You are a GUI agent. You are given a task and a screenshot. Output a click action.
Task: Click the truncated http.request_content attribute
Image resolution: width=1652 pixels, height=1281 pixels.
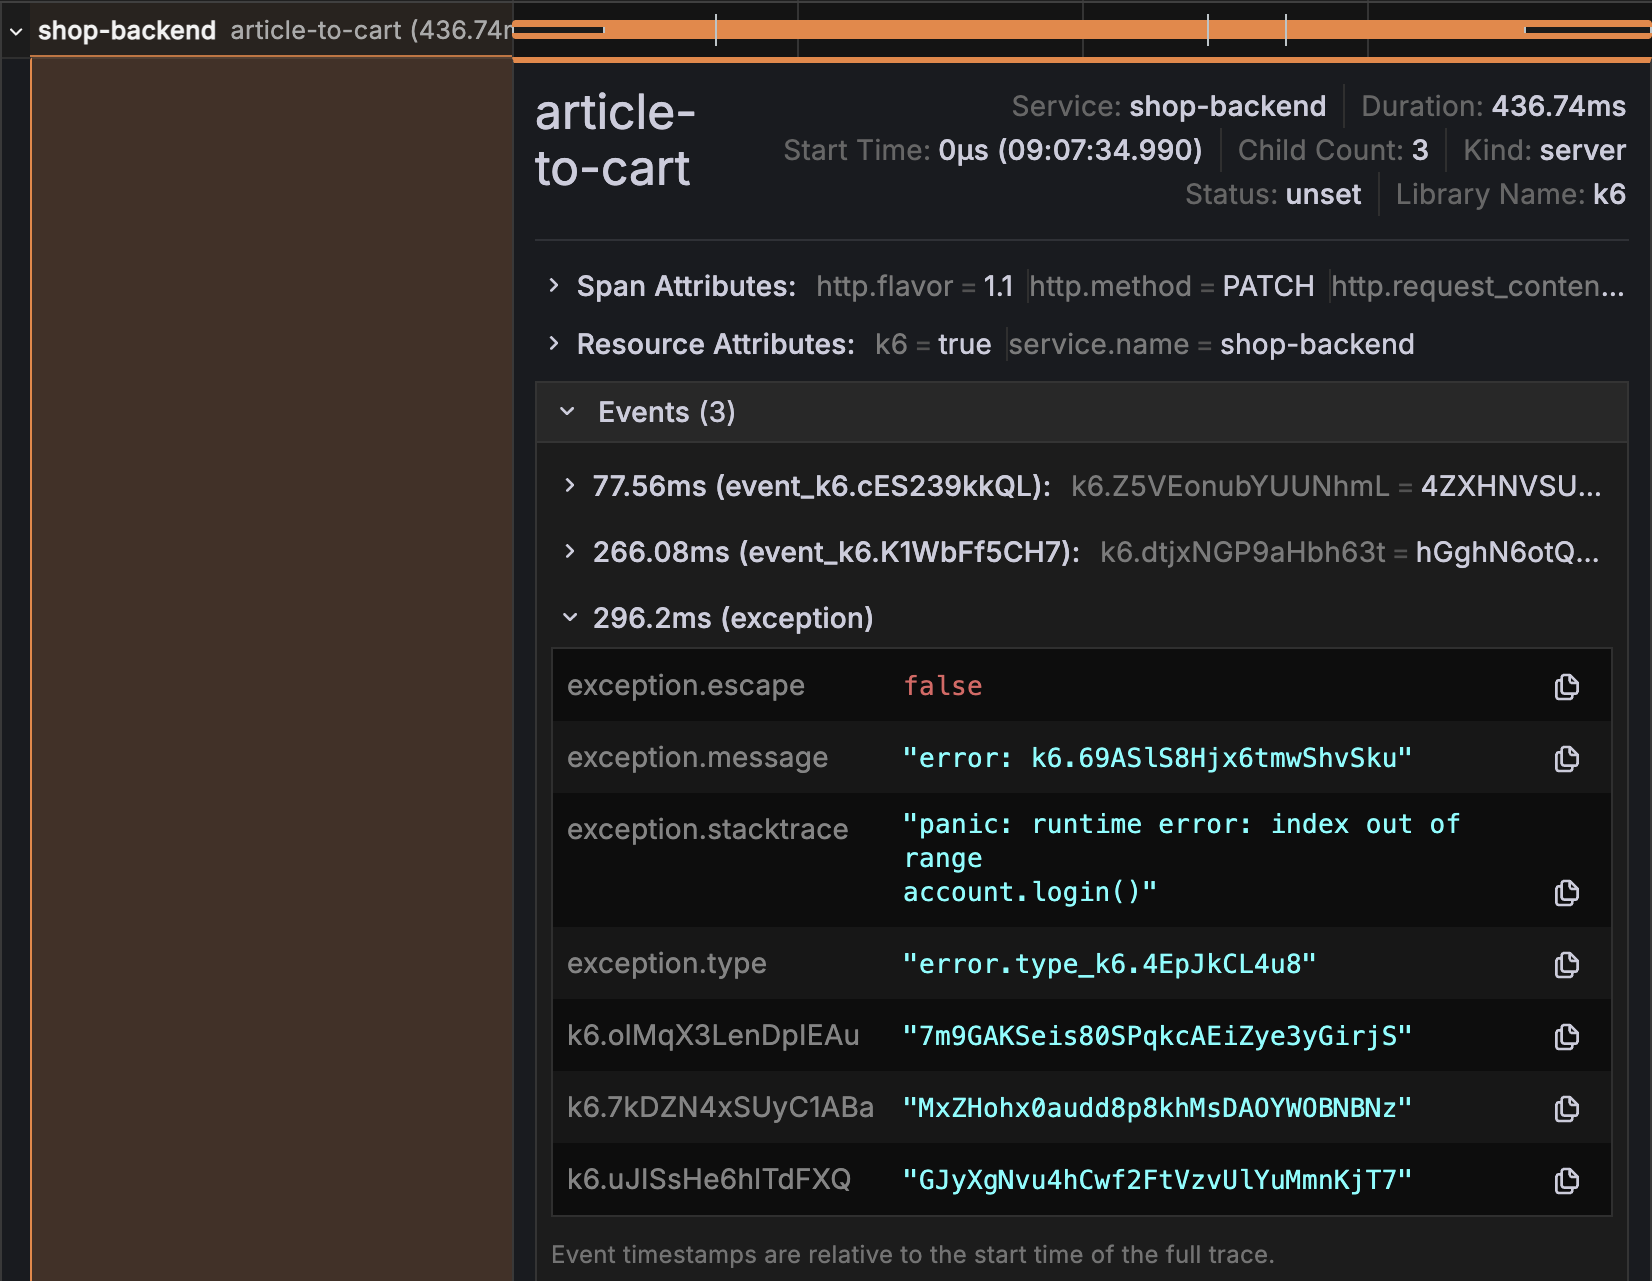(1478, 286)
